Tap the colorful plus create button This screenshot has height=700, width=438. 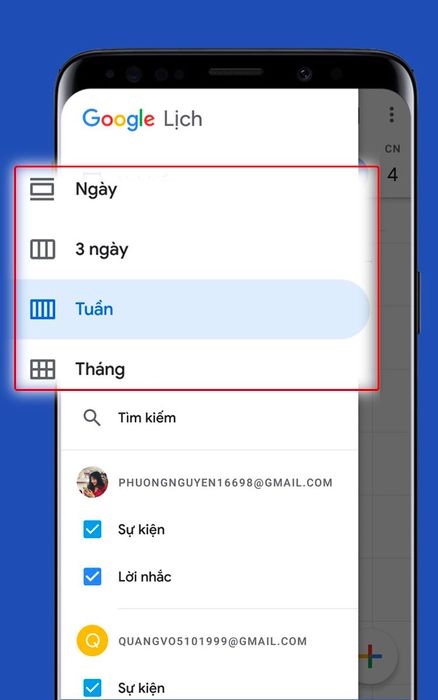[x=371, y=656]
